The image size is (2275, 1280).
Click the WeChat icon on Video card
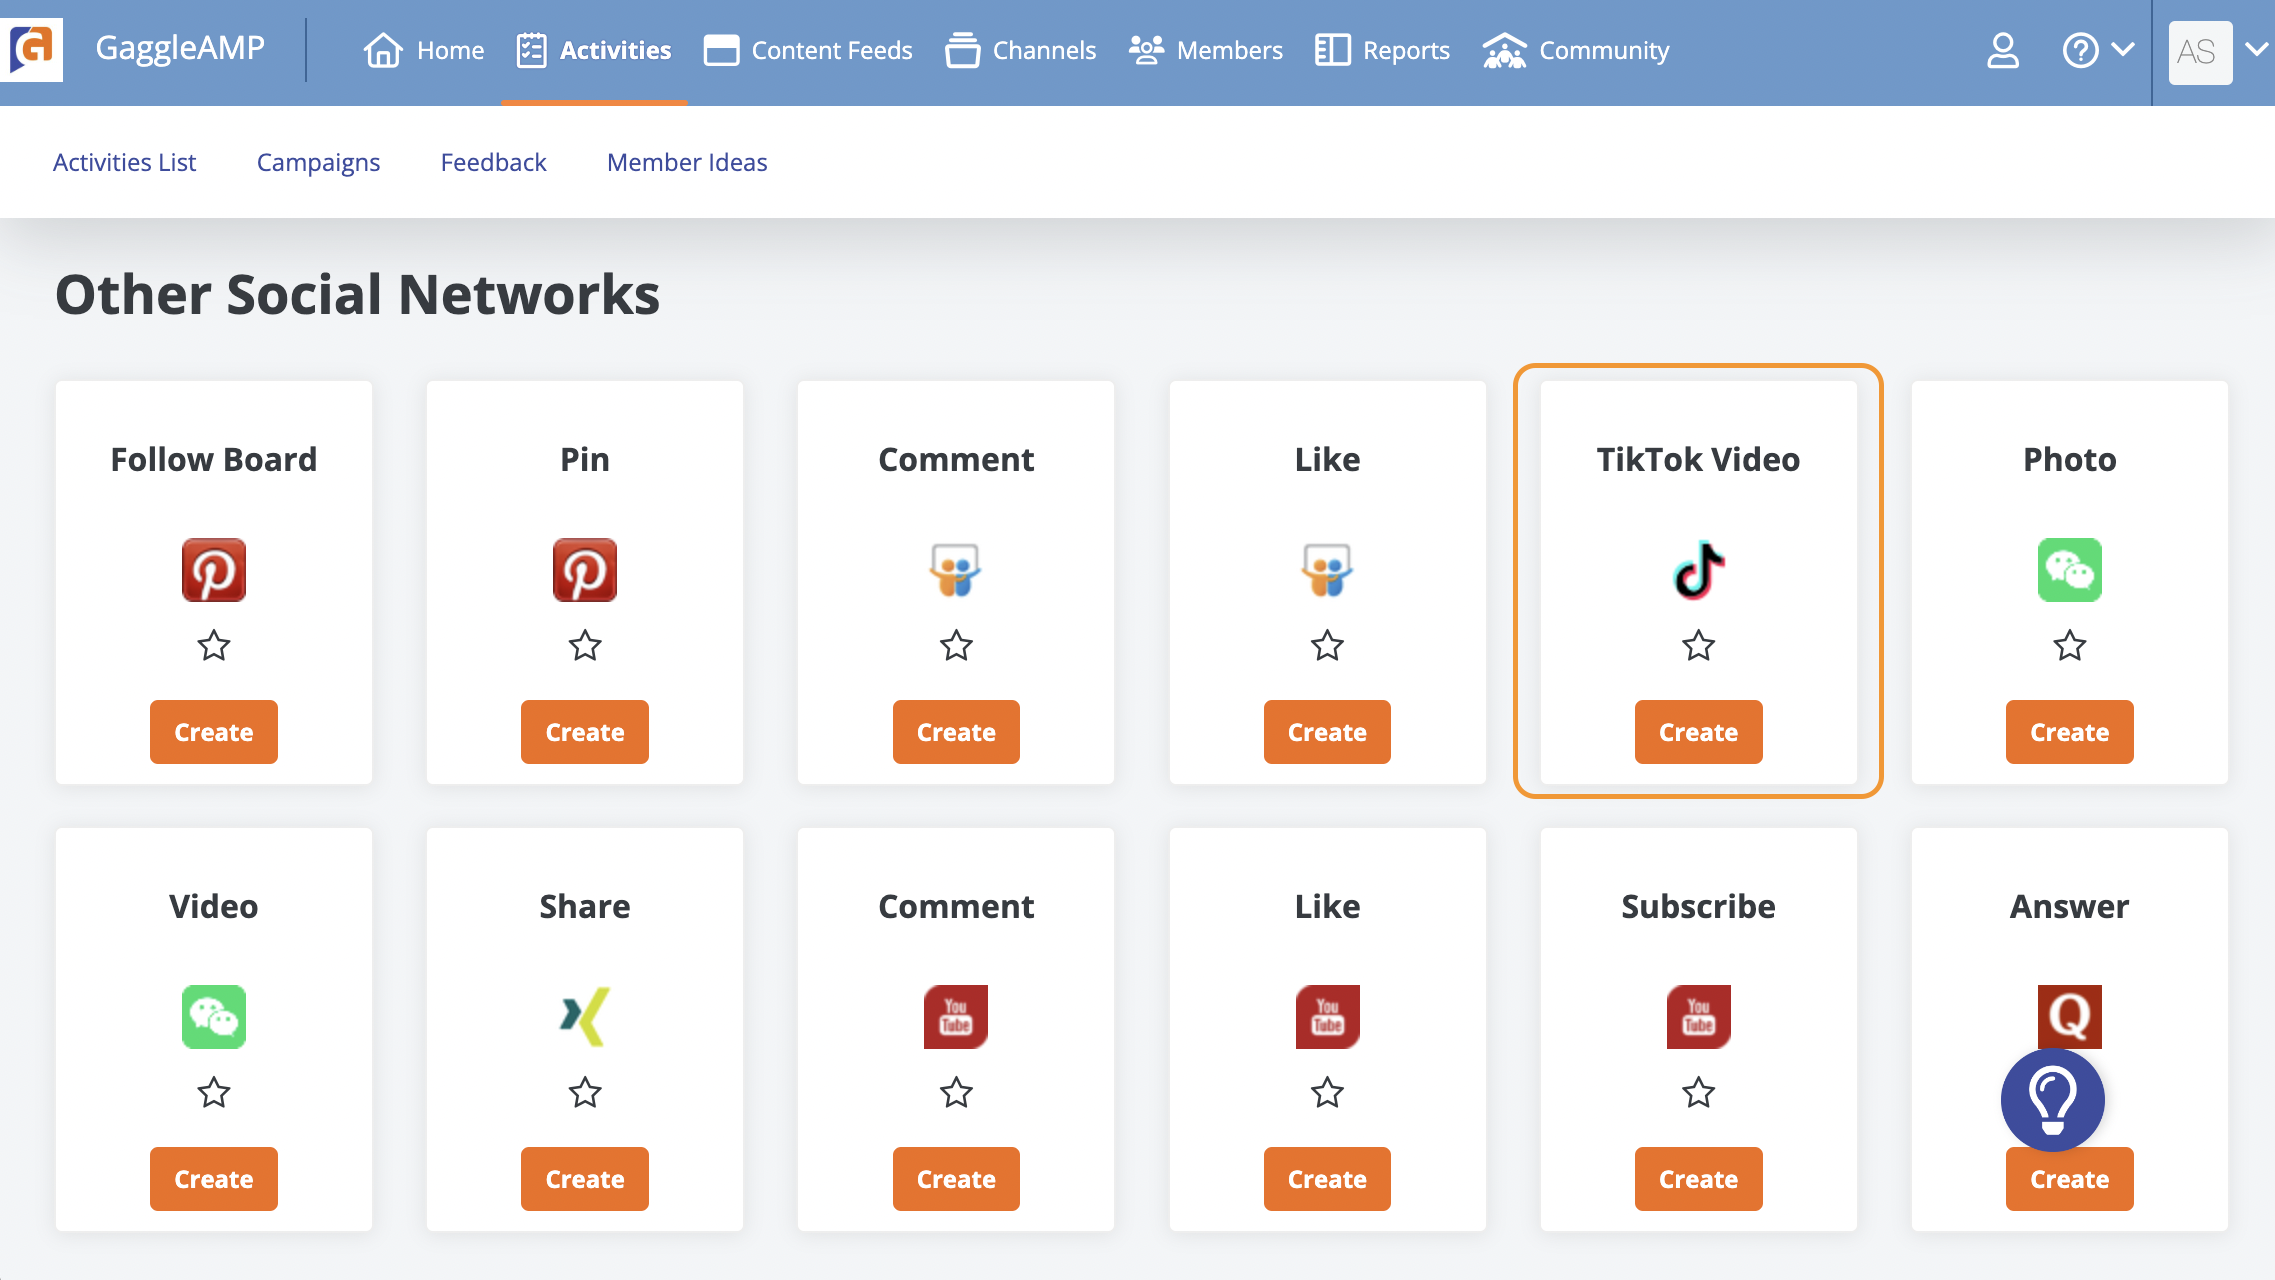pos(214,1017)
